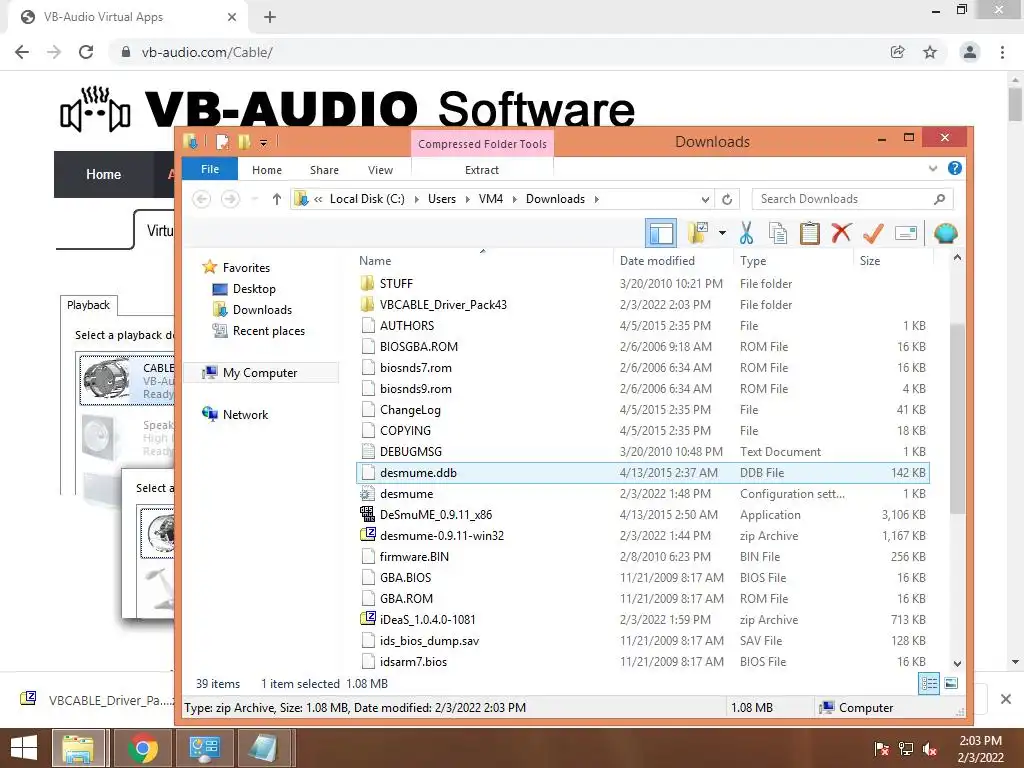Select Network in the navigation pane
This screenshot has height=768, width=1024.
tap(245, 415)
